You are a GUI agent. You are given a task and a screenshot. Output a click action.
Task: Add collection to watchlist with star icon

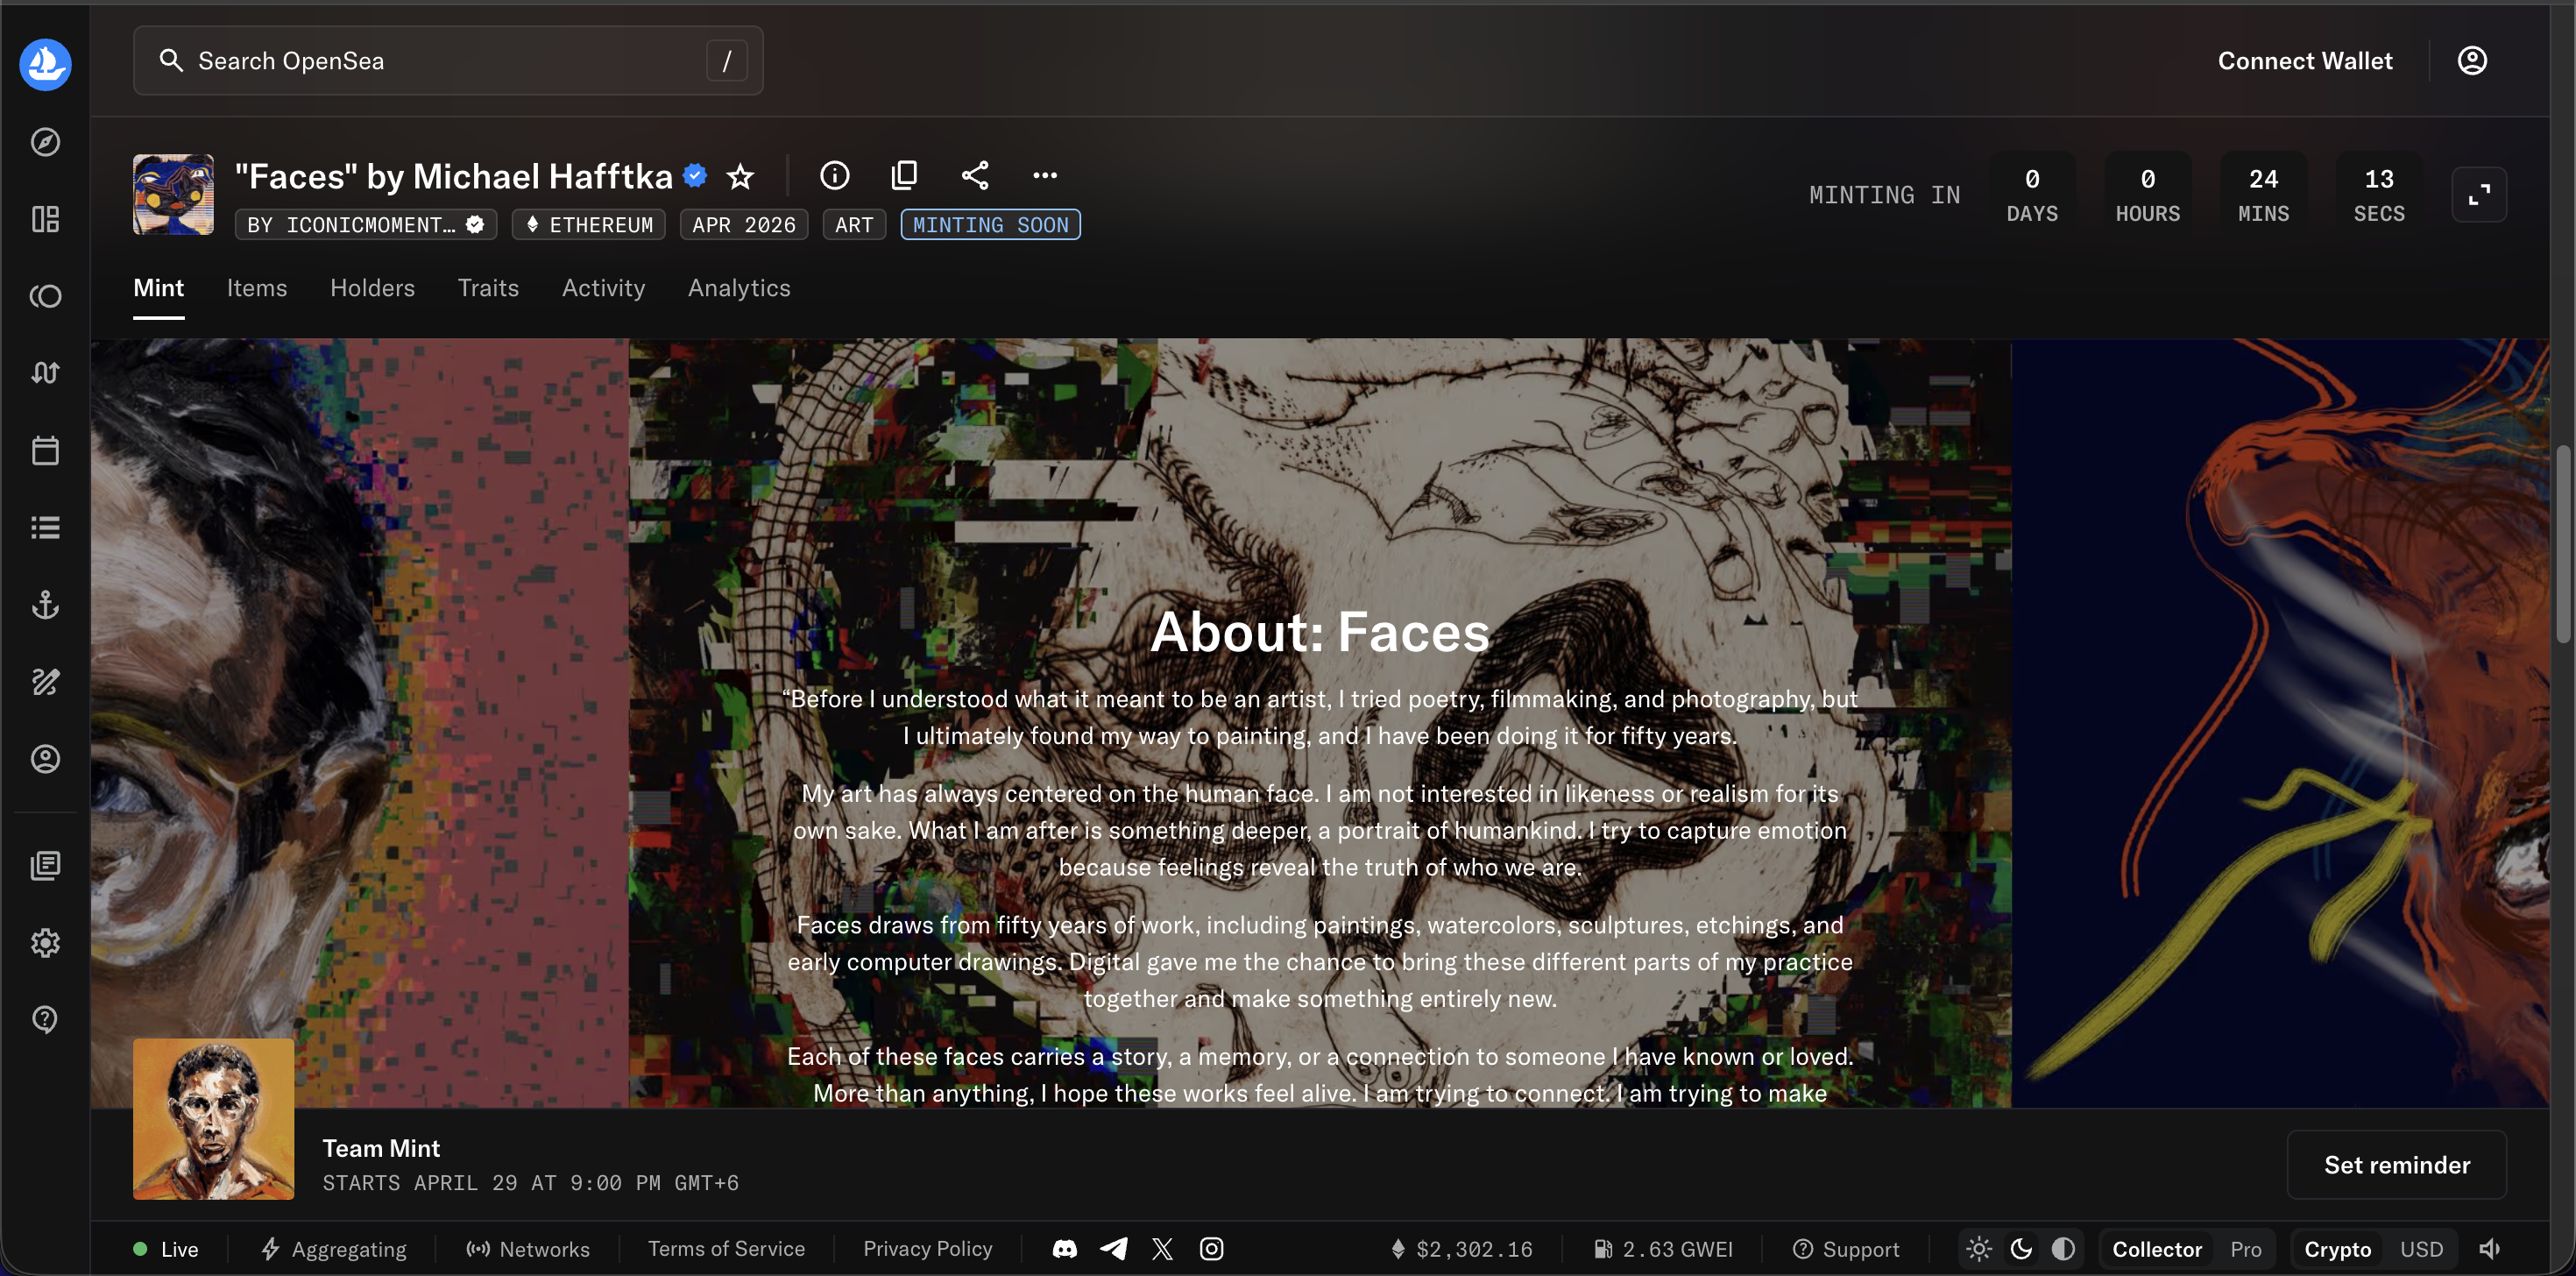tap(740, 177)
